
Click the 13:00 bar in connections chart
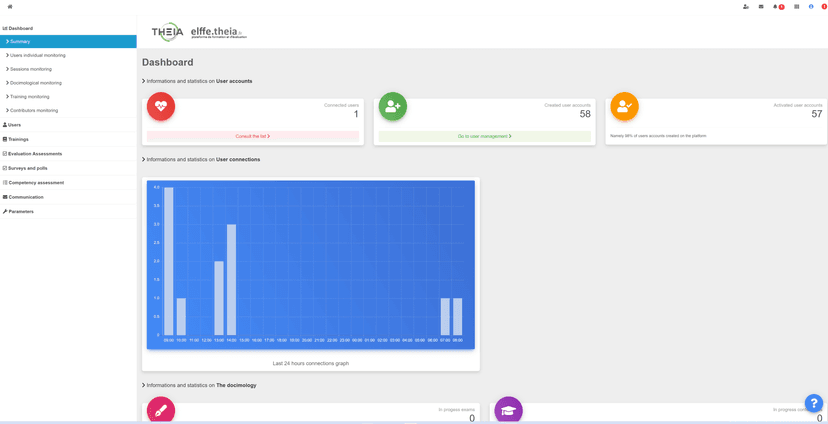click(x=219, y=298)
